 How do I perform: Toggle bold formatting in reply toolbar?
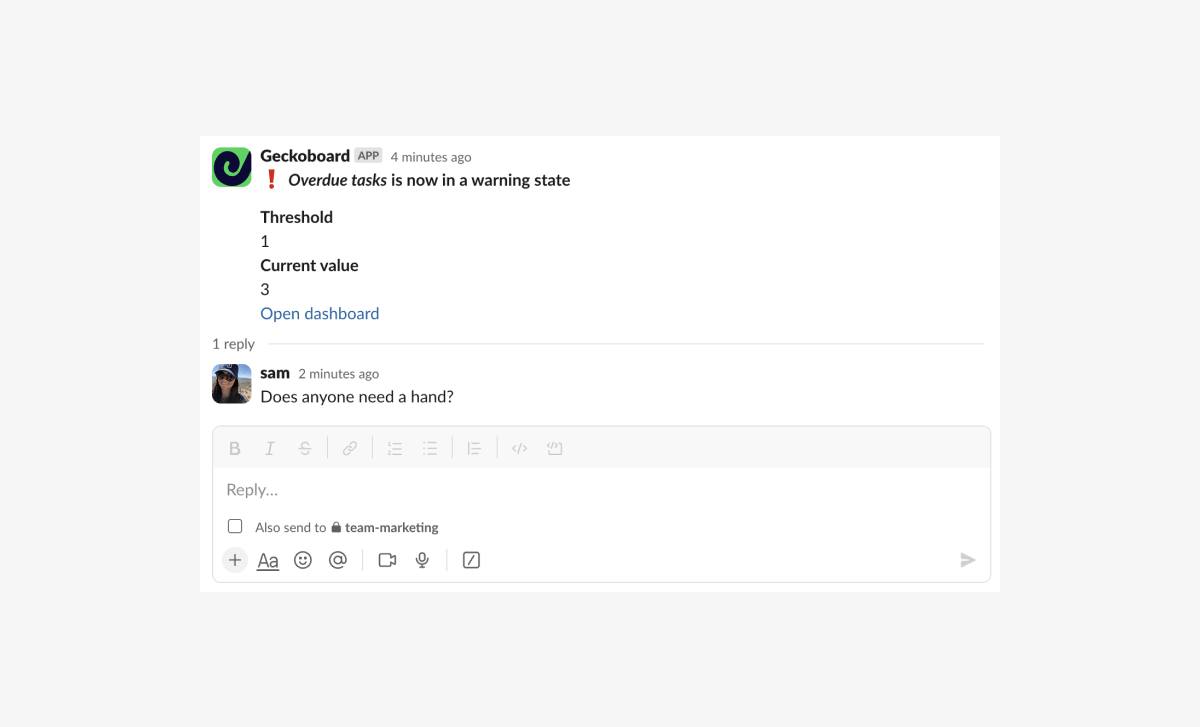[x=235, y=449]
